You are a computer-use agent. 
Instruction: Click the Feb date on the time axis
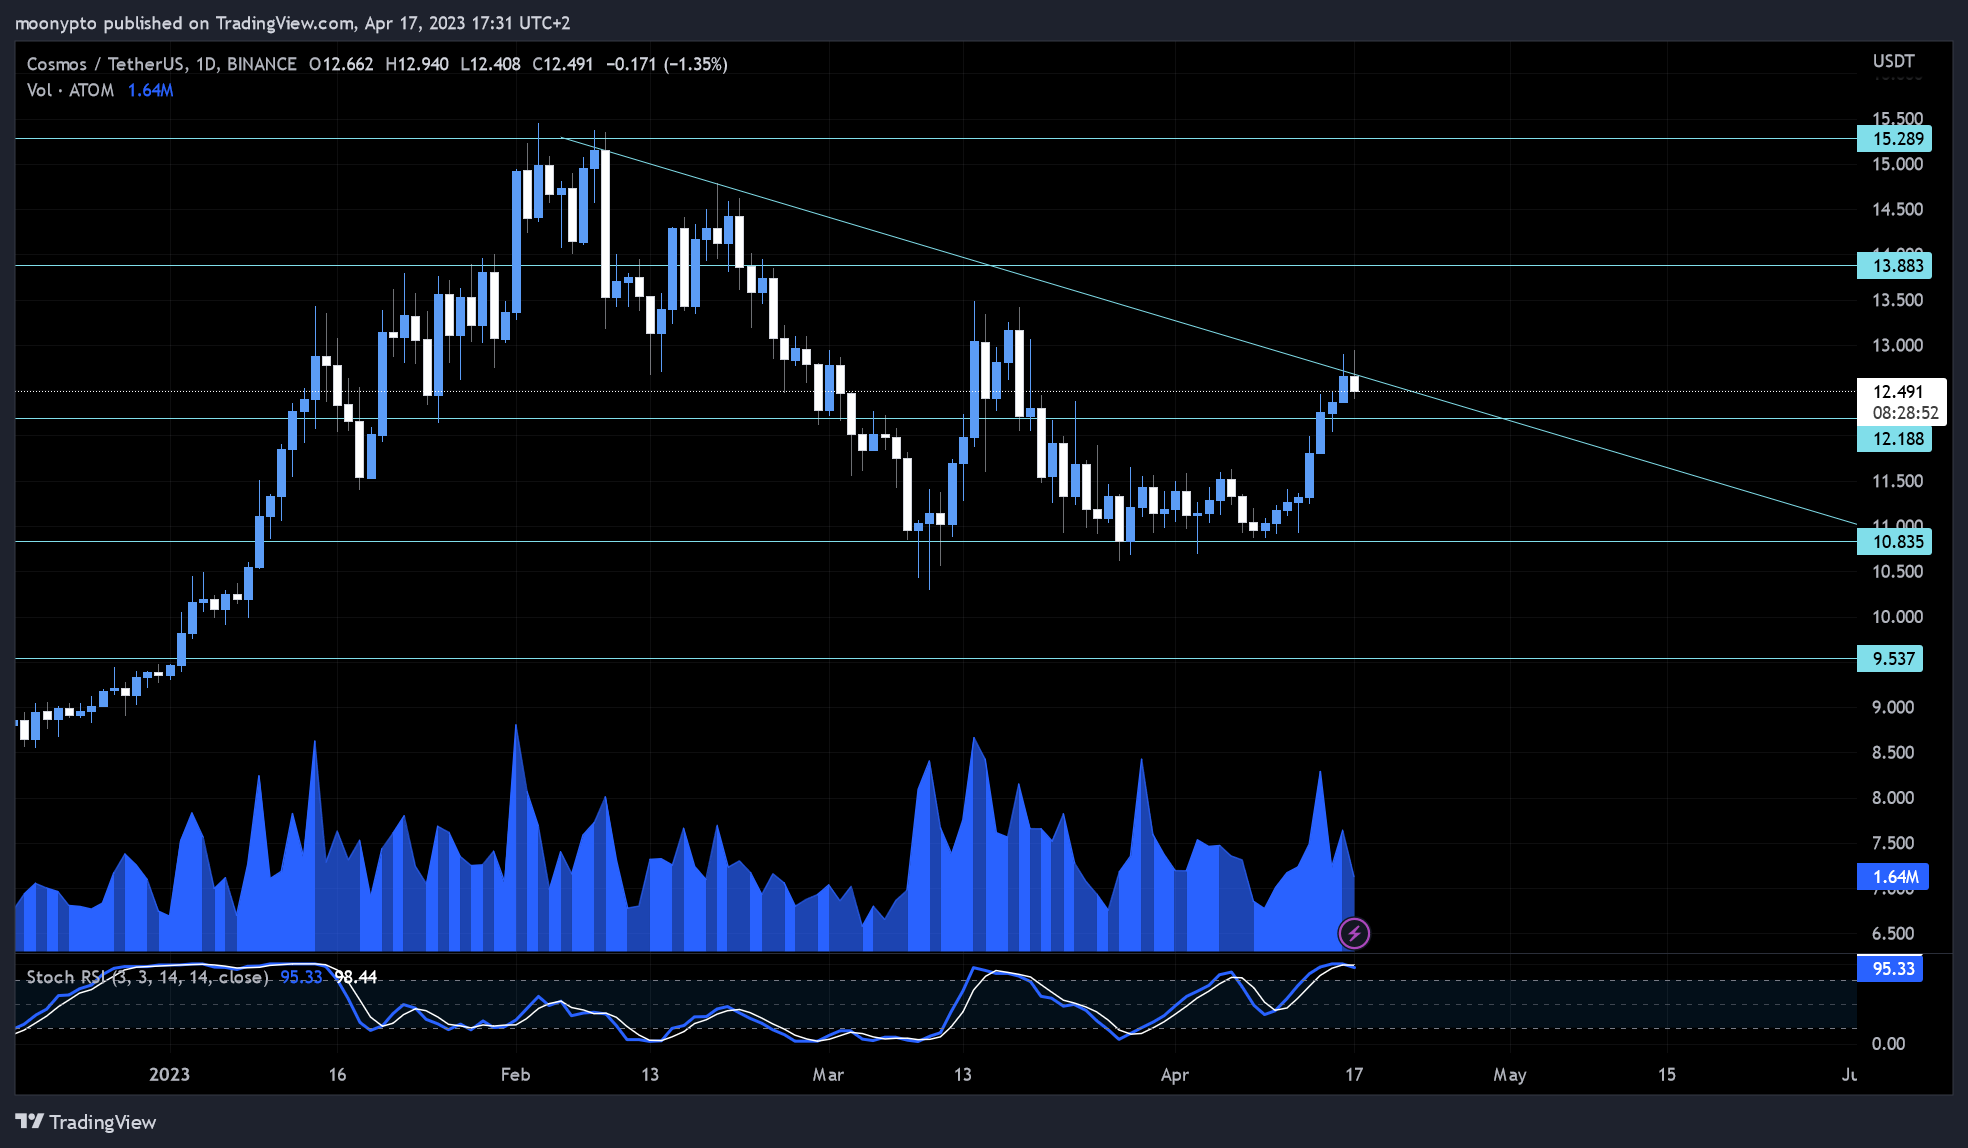[x=515, y=1075]
